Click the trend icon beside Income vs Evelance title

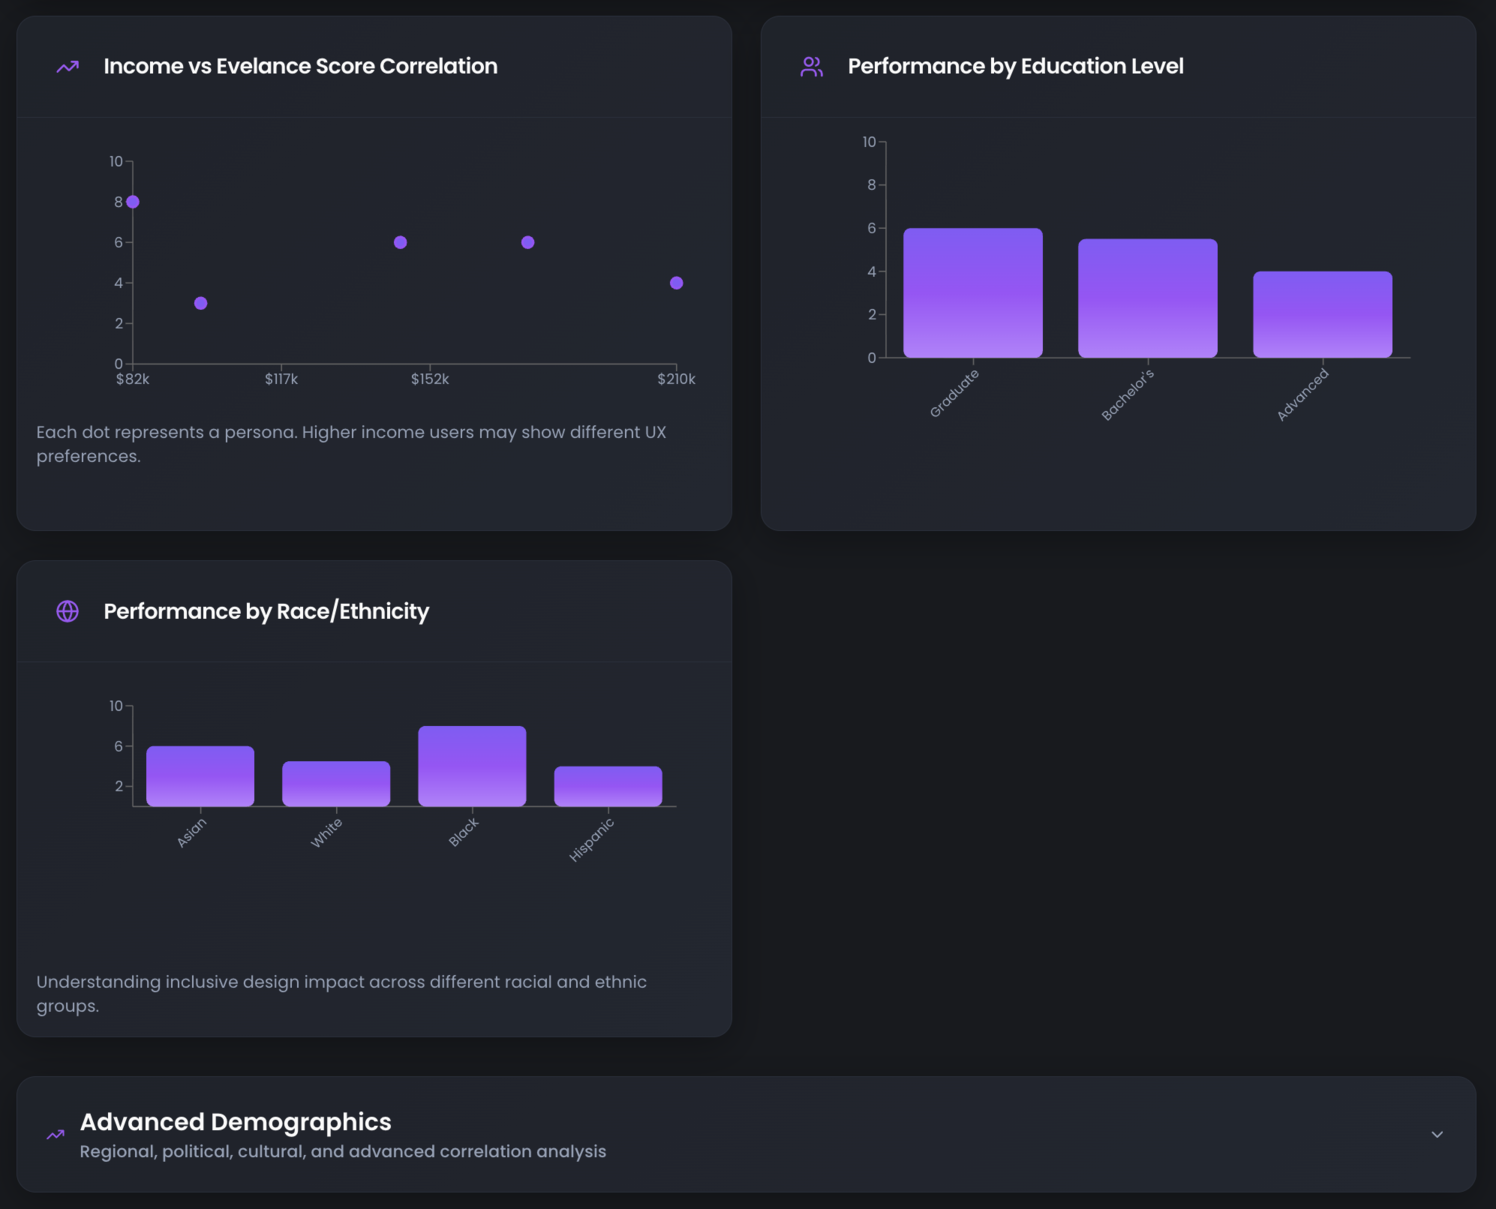[x=67, y=67]
